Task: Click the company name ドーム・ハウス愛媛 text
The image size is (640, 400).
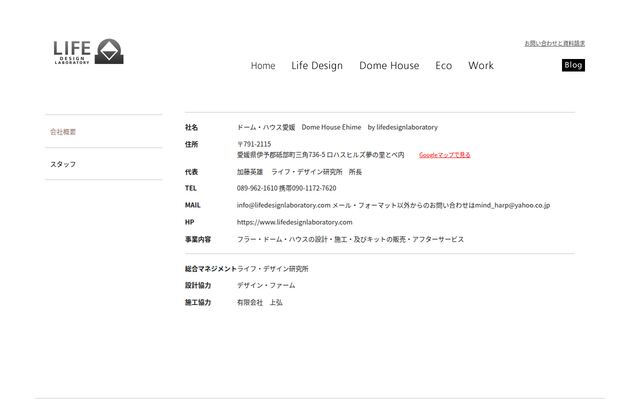Action: pyautogui.click(x=266, y=127)
